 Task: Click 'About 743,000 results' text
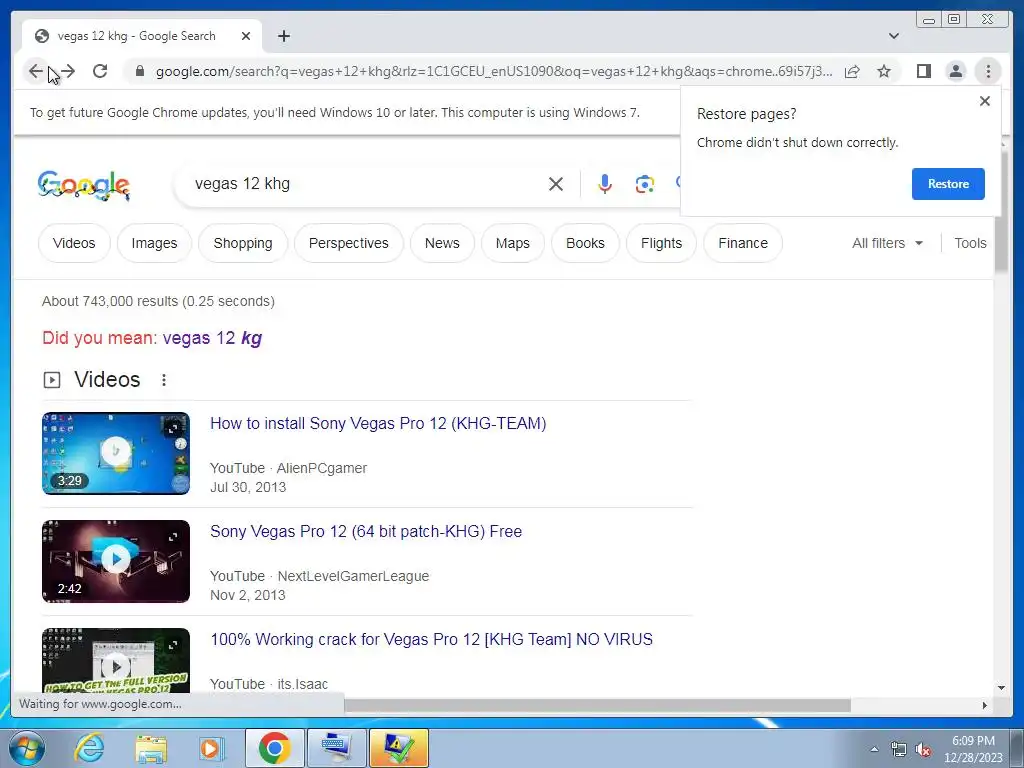click(x=158, y=301)
